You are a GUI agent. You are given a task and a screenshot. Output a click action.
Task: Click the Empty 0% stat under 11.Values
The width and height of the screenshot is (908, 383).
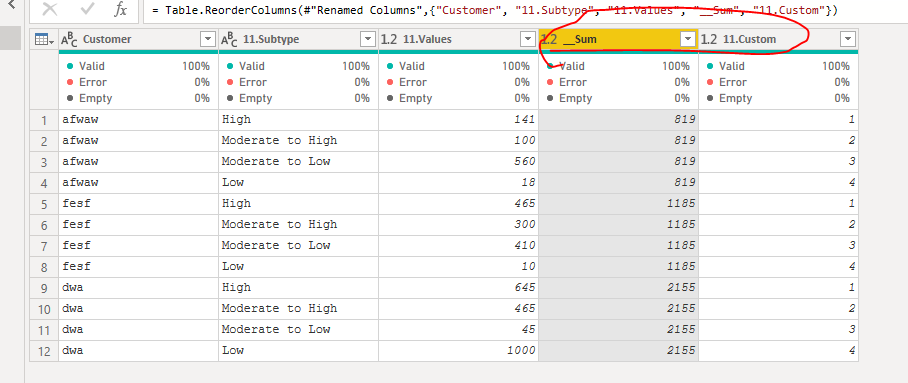(458, 99)
